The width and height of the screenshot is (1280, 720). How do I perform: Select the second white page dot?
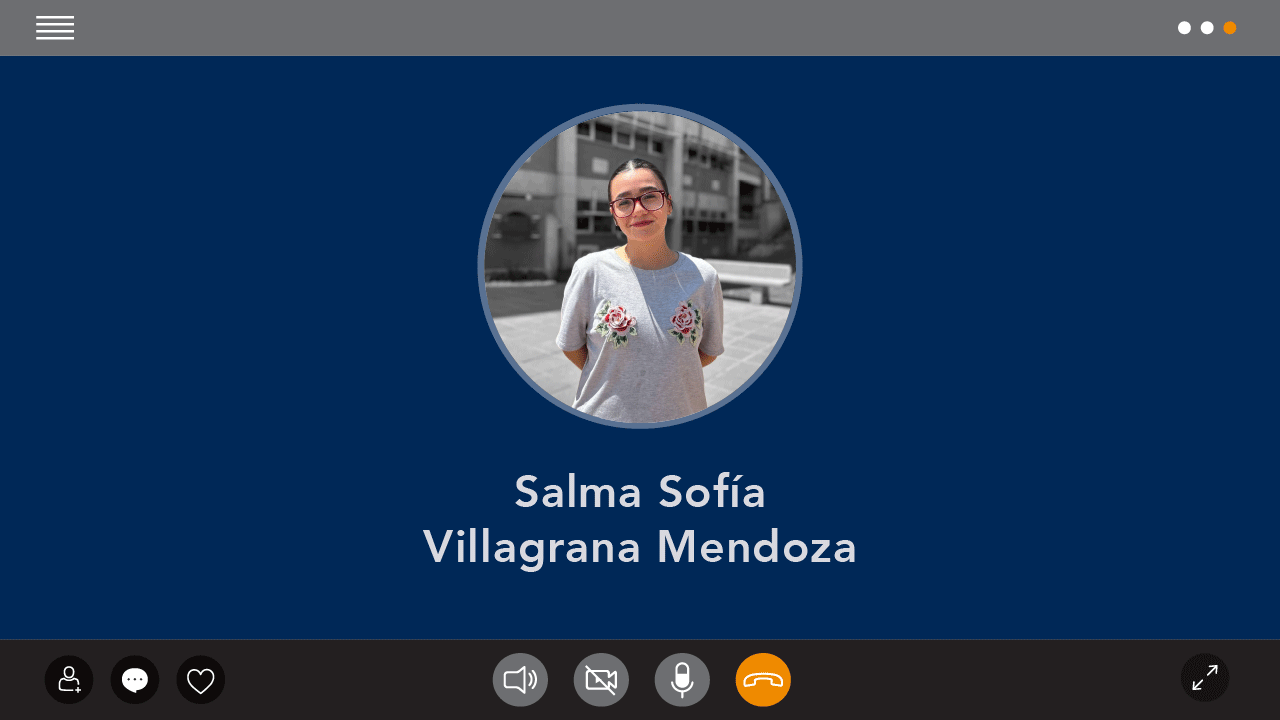click(x=1207, y=28)
